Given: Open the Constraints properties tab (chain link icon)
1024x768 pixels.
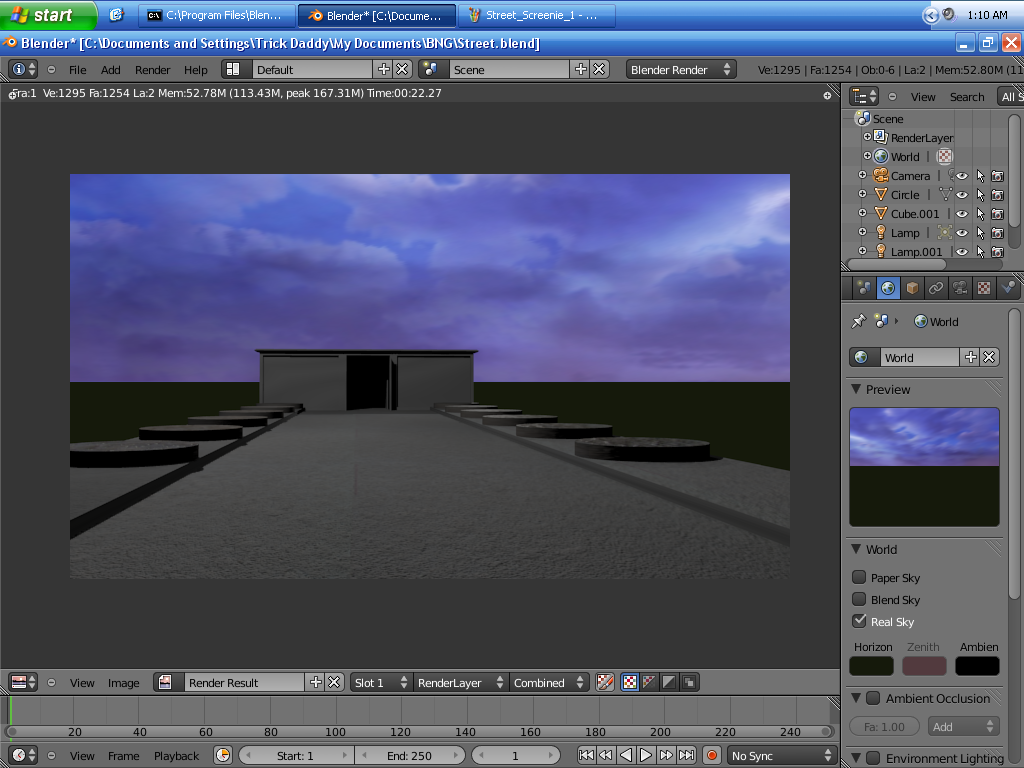Looking at the screenshot, I should click(936, 288).
